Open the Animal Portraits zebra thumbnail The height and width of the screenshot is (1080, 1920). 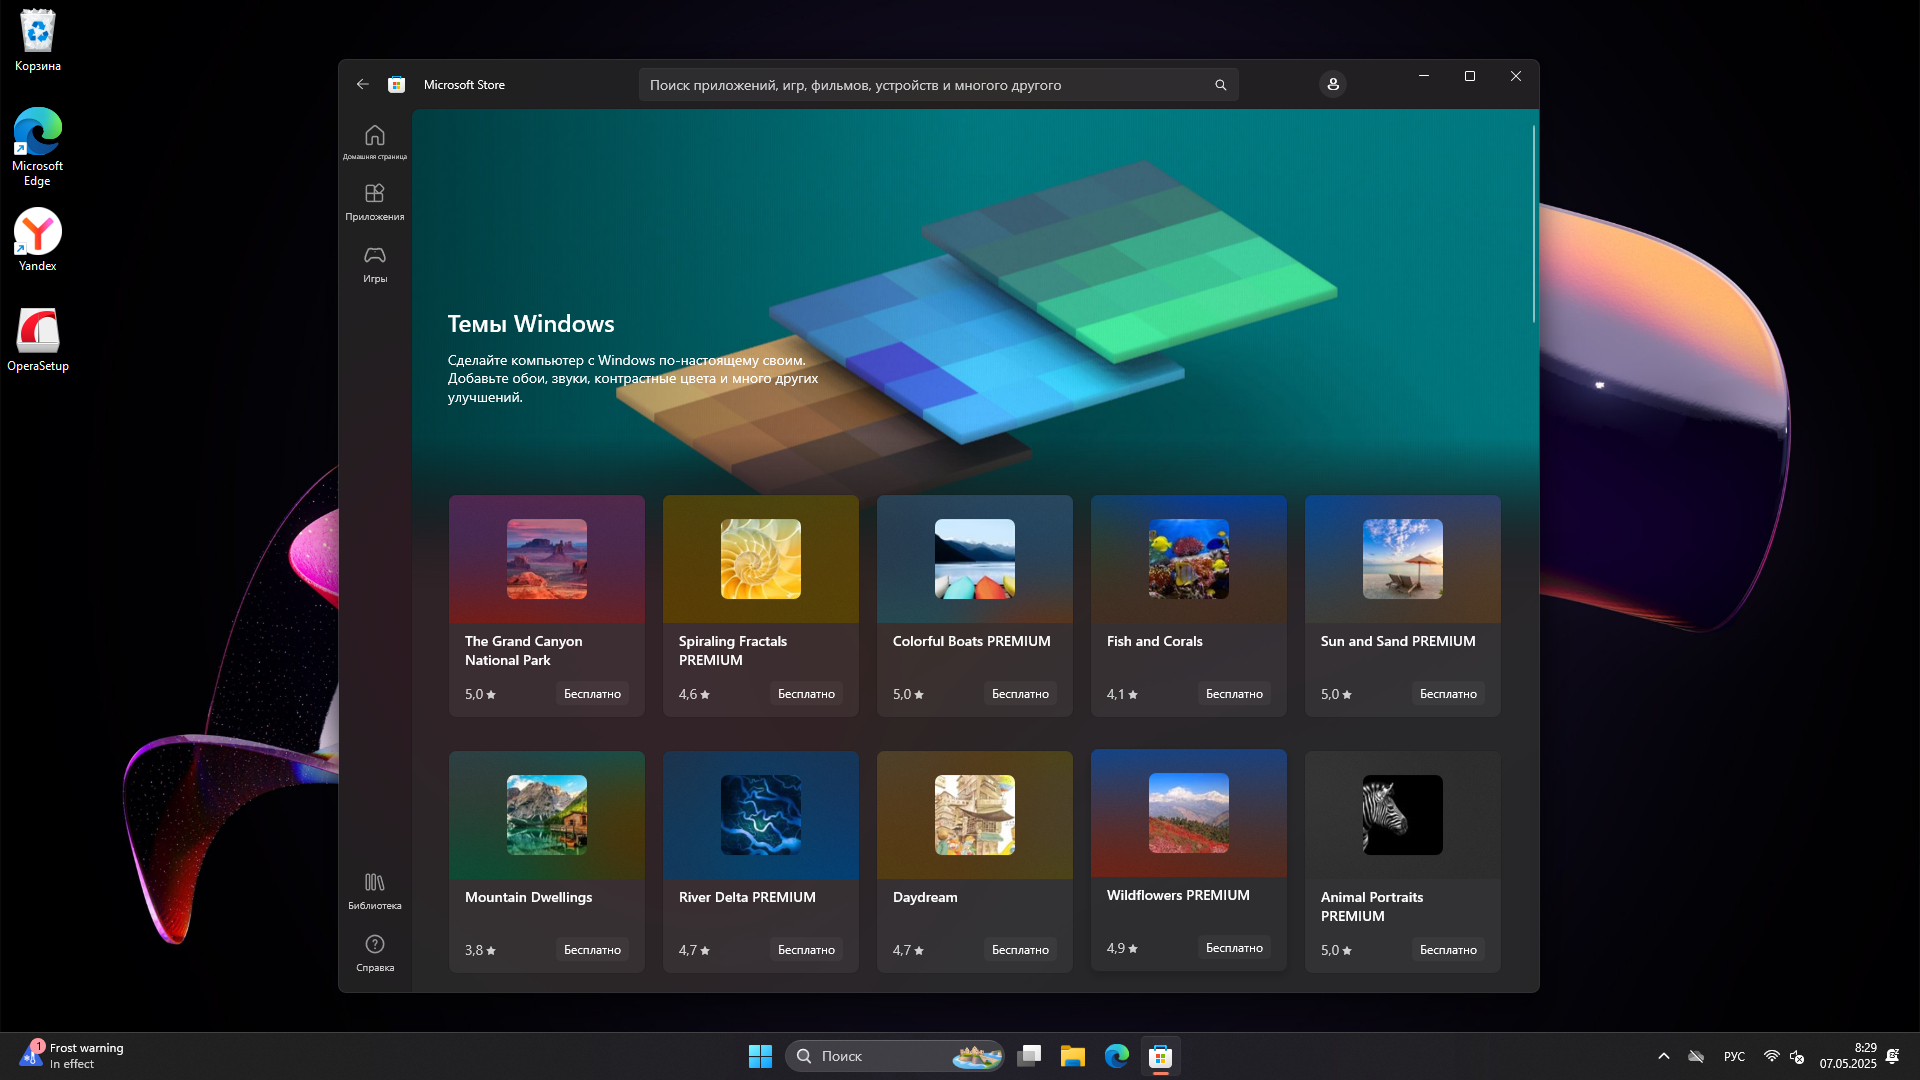point(1402,815)
